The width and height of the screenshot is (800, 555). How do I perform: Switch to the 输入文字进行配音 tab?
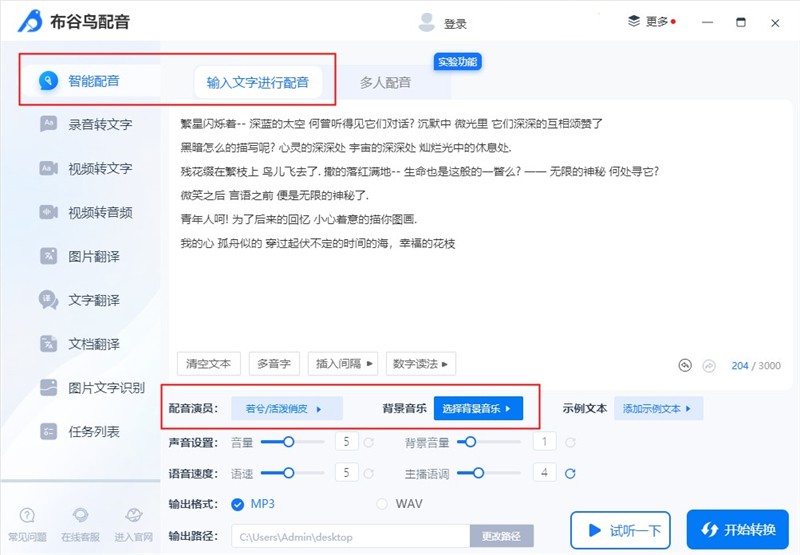click(258, 82)
